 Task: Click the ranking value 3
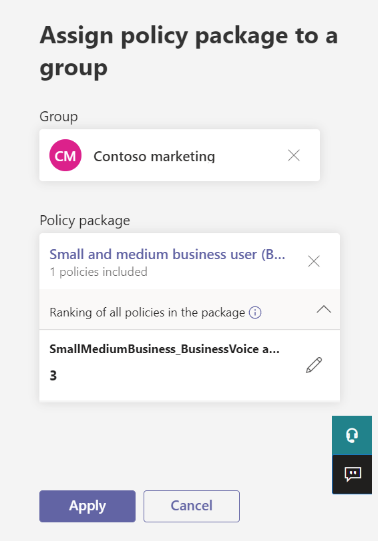pyautogui.click(x=53, y=375)
